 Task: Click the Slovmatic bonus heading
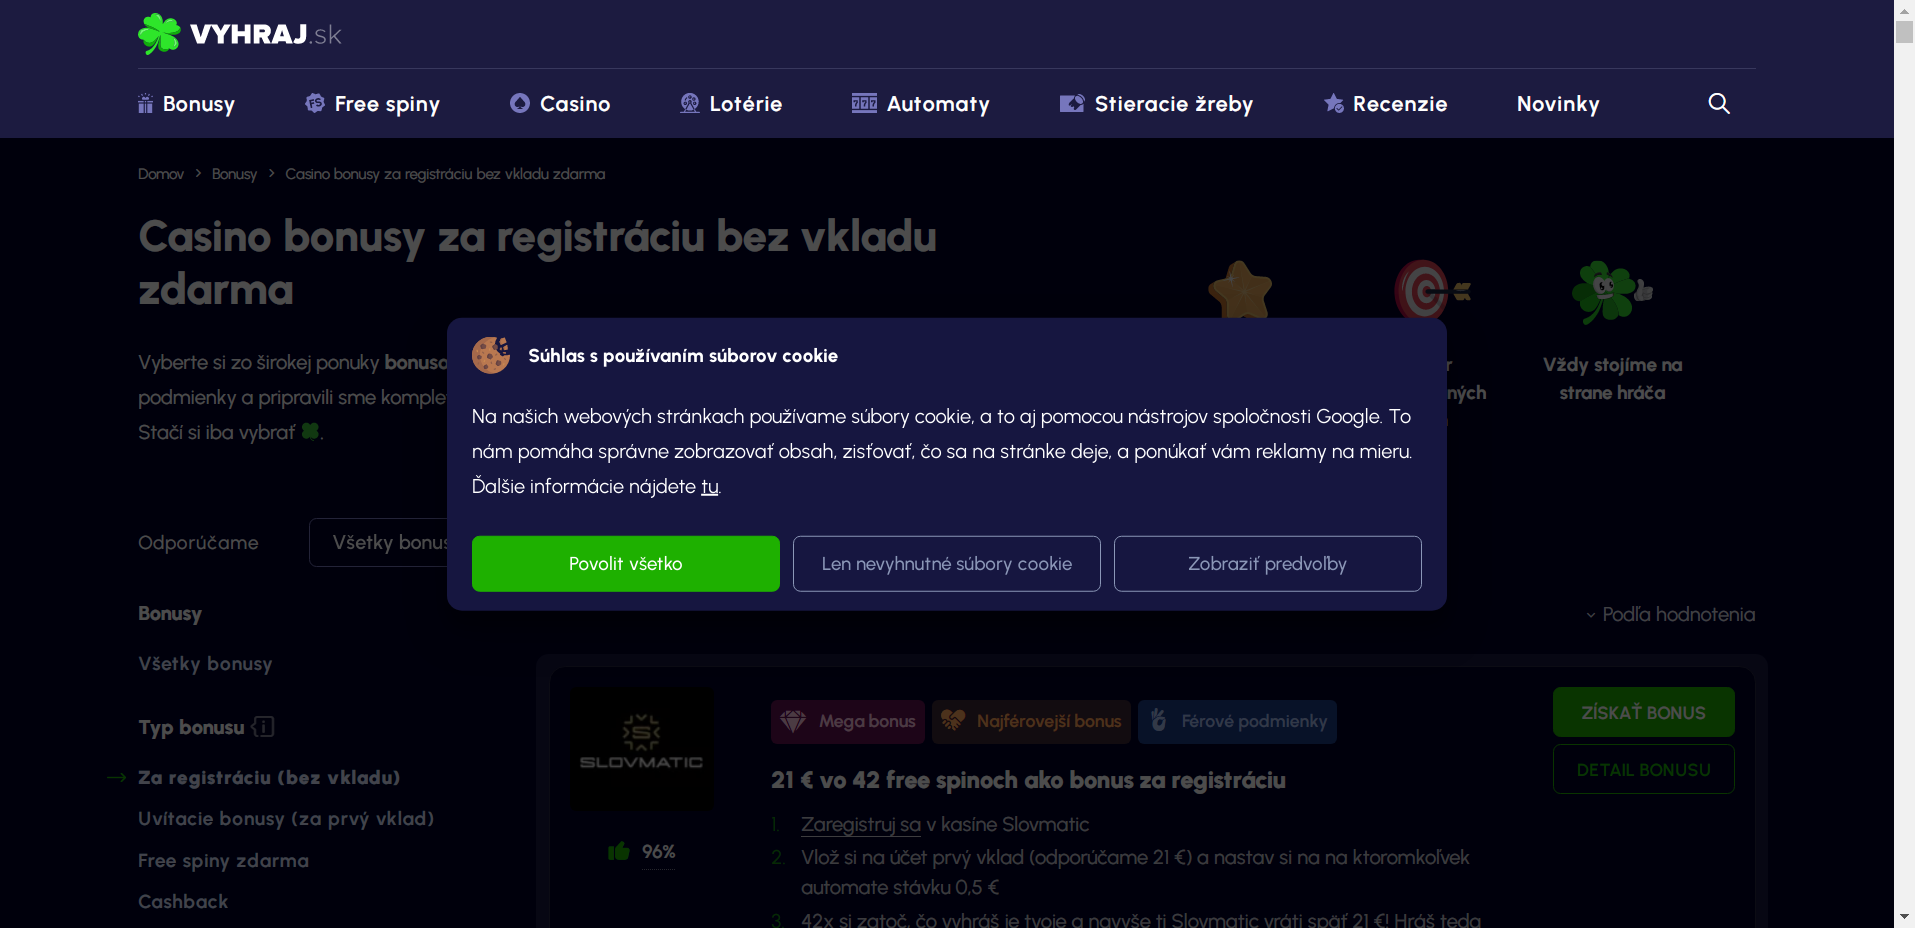coord(1028,780)
